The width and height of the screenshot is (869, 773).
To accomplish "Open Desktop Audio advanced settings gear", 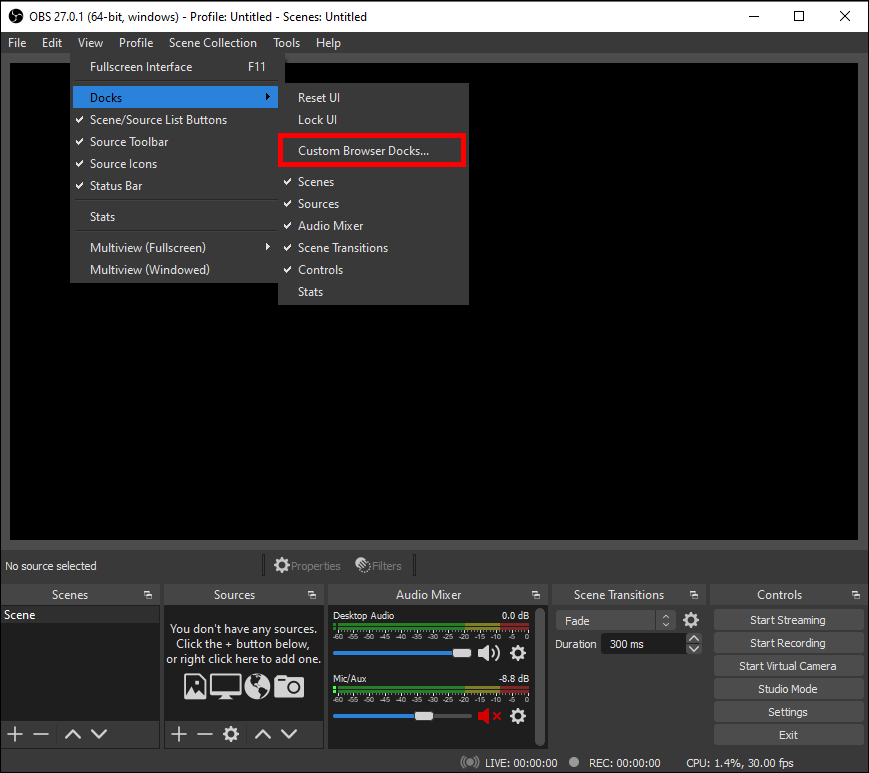I will 518,653.
